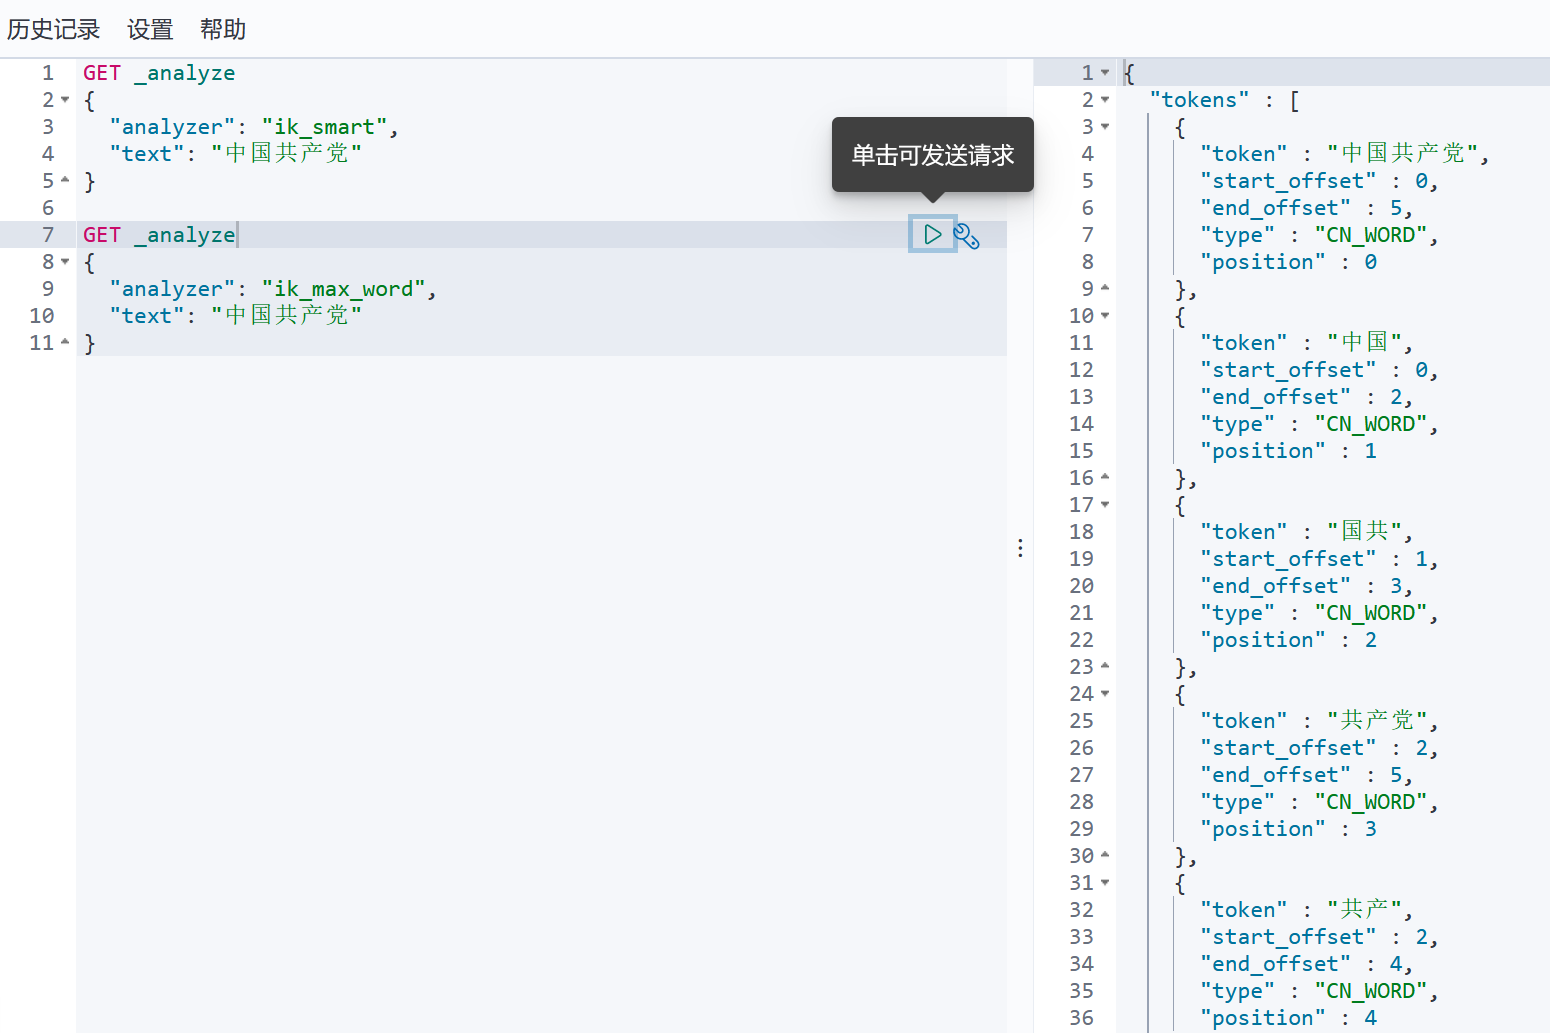Click the token value "国共" on line 18

[1364, 532]
